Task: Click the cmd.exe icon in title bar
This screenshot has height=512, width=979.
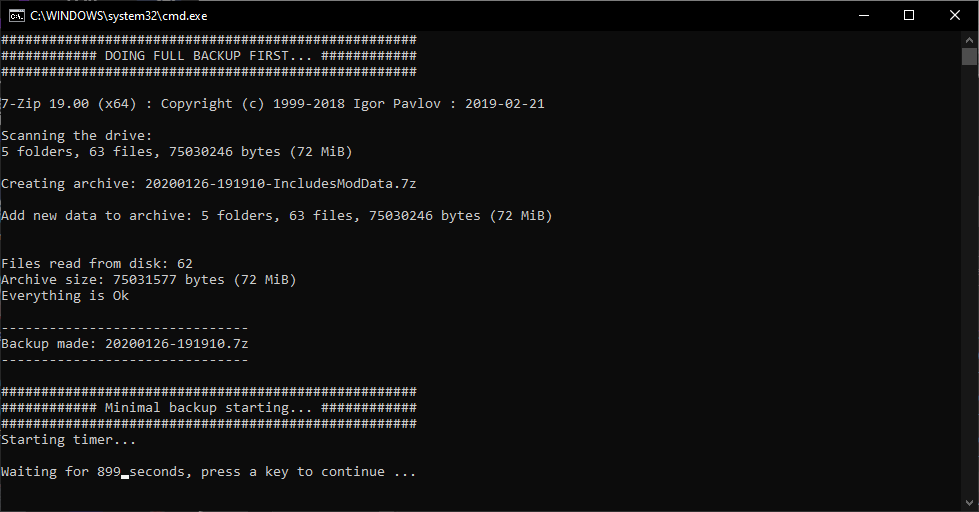Action: 15,15
